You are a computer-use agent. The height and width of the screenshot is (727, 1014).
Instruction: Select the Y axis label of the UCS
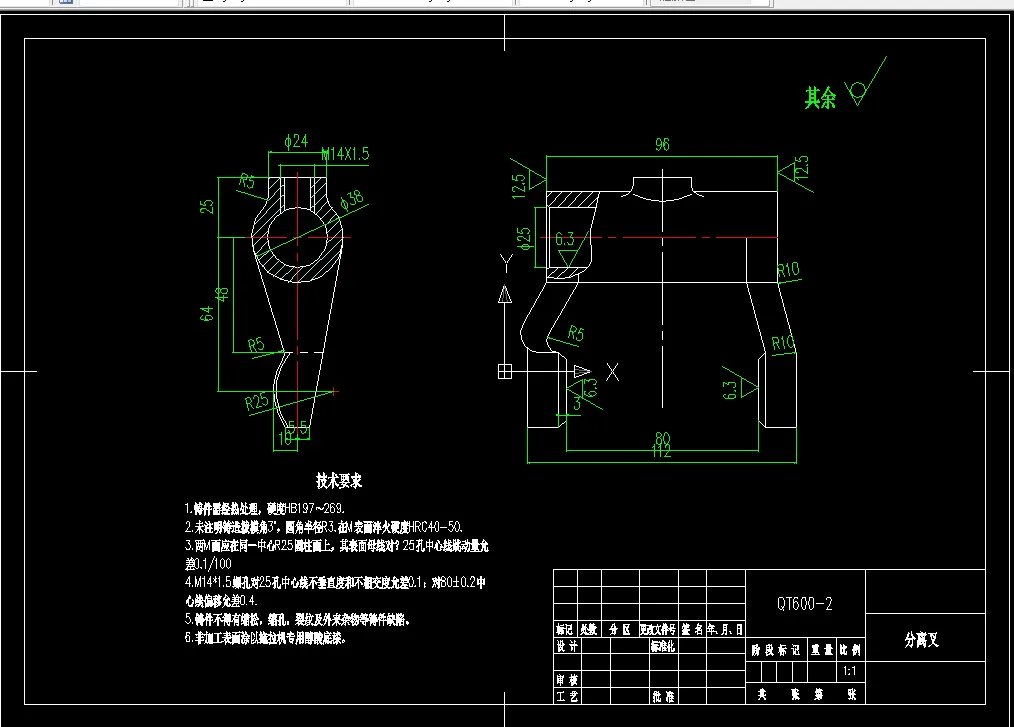click(506, 263)
